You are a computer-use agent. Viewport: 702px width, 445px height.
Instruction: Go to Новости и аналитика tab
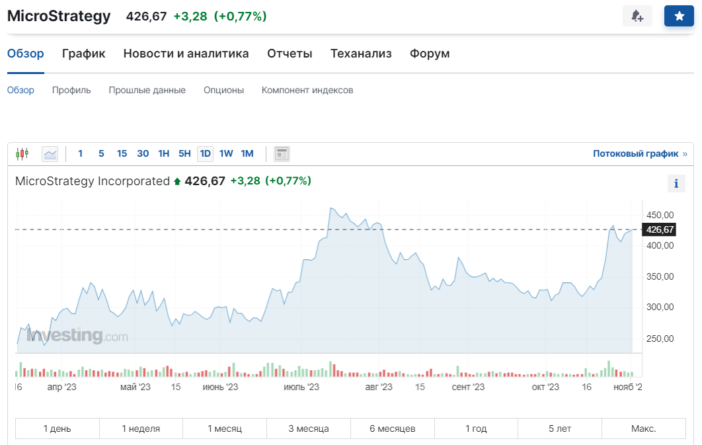click(x=186, y=53)
